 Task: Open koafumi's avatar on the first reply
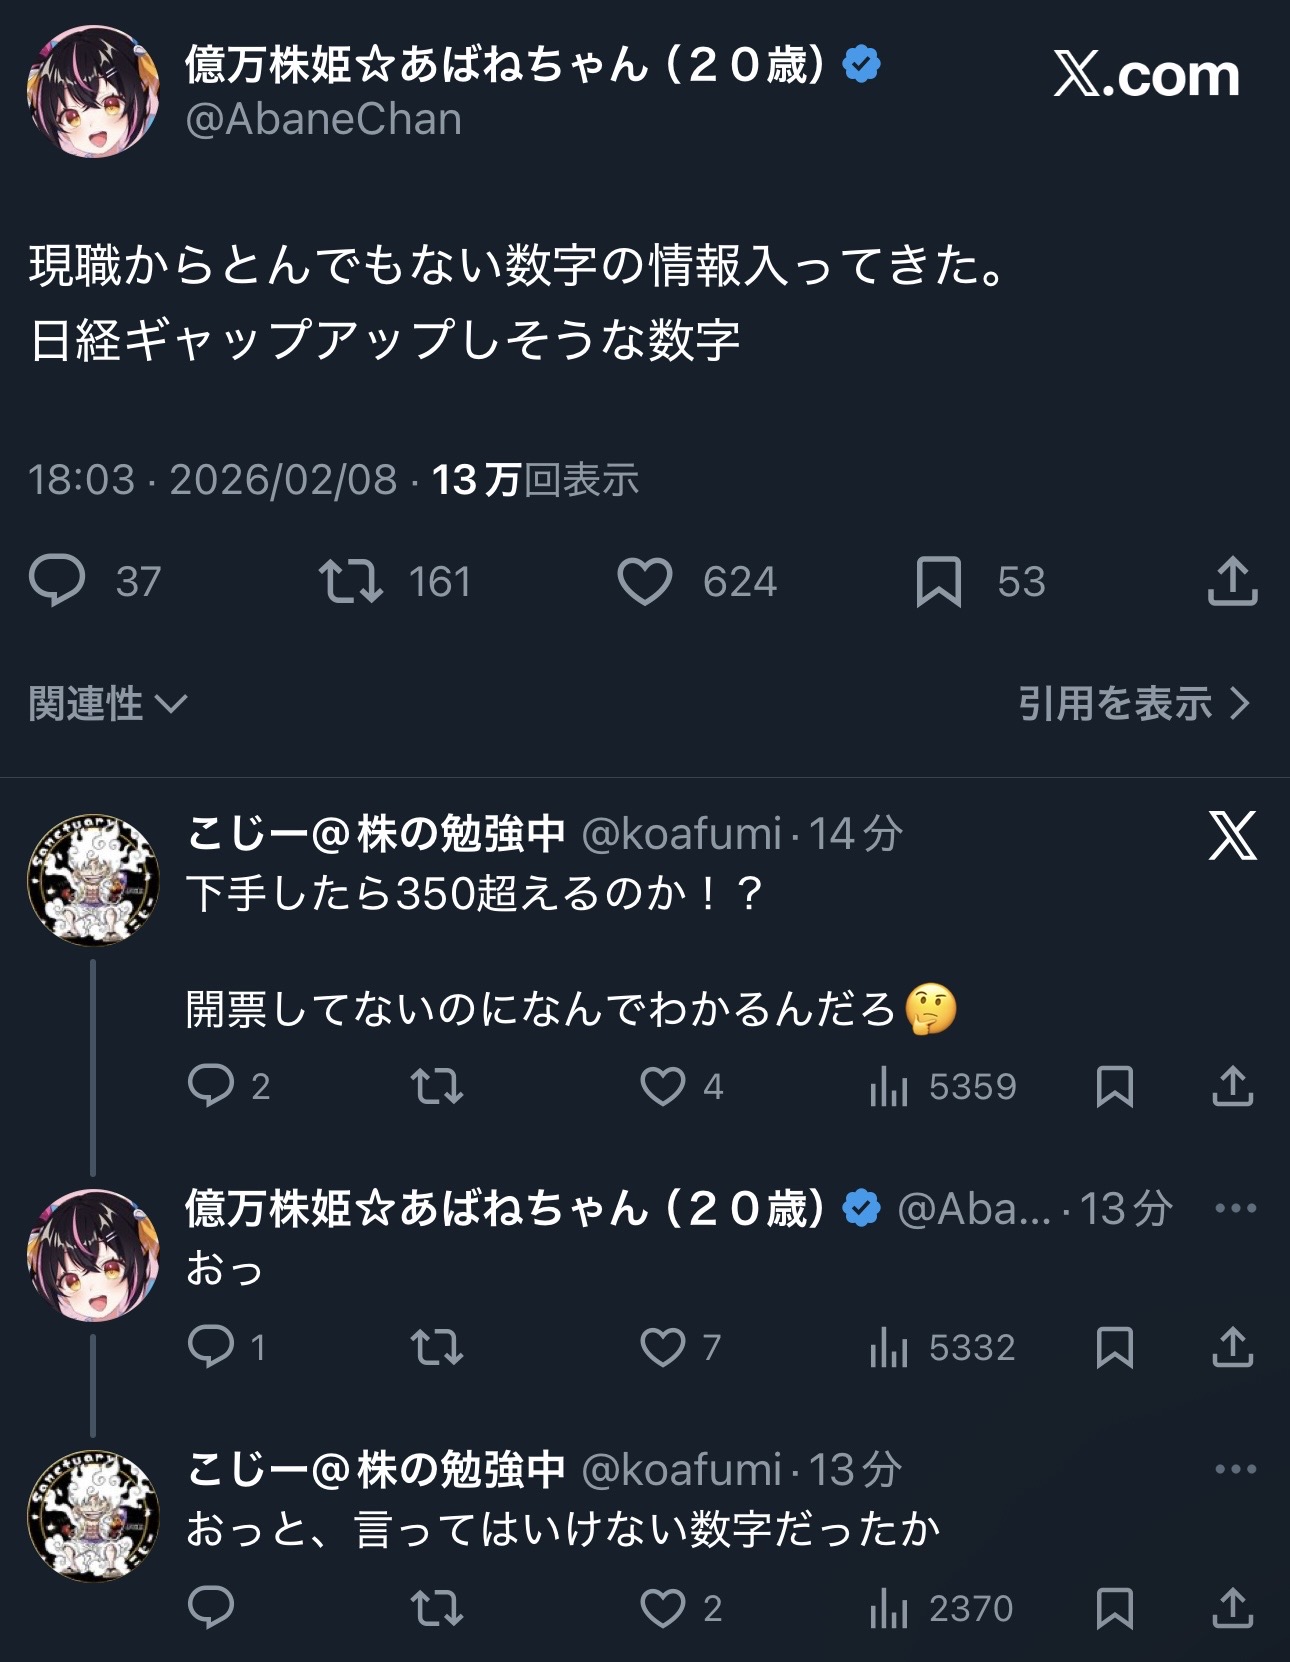tap(93, 880)
